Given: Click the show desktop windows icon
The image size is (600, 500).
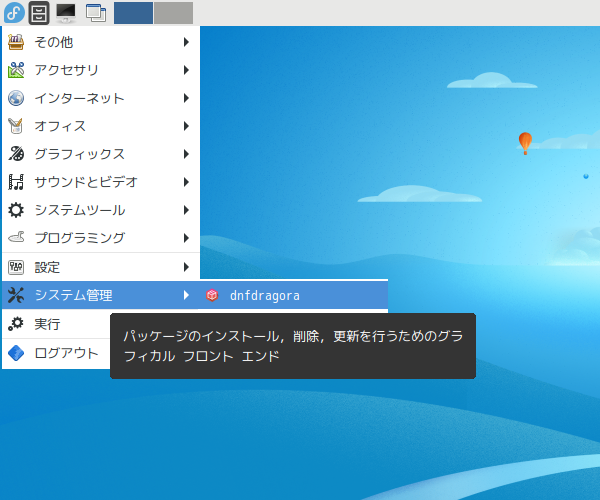Looking at the screenshot, I should [x=96, y=13].
